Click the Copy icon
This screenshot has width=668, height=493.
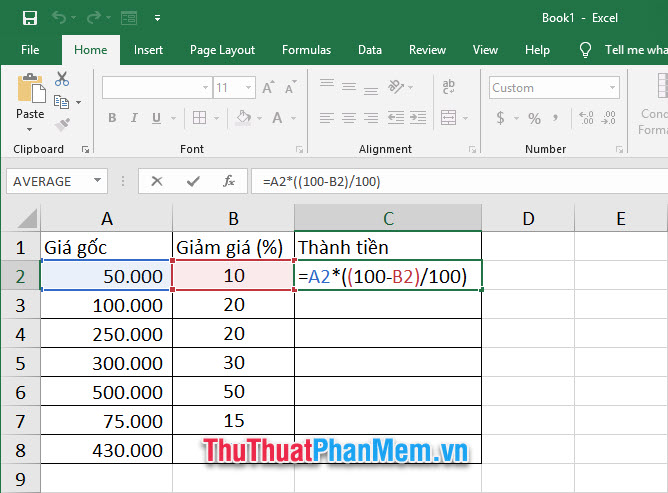click(61, 102)
